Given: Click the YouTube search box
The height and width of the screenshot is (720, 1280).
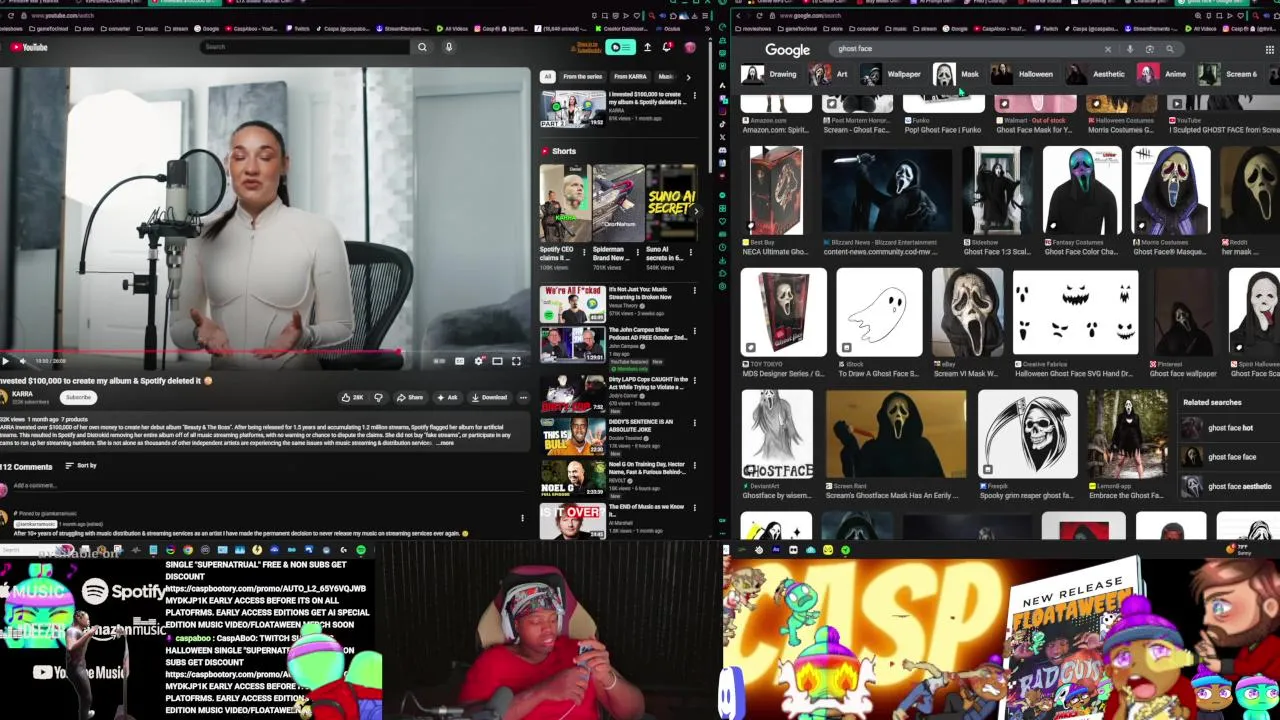Looking at the screenshot, I should coord(305,47).
